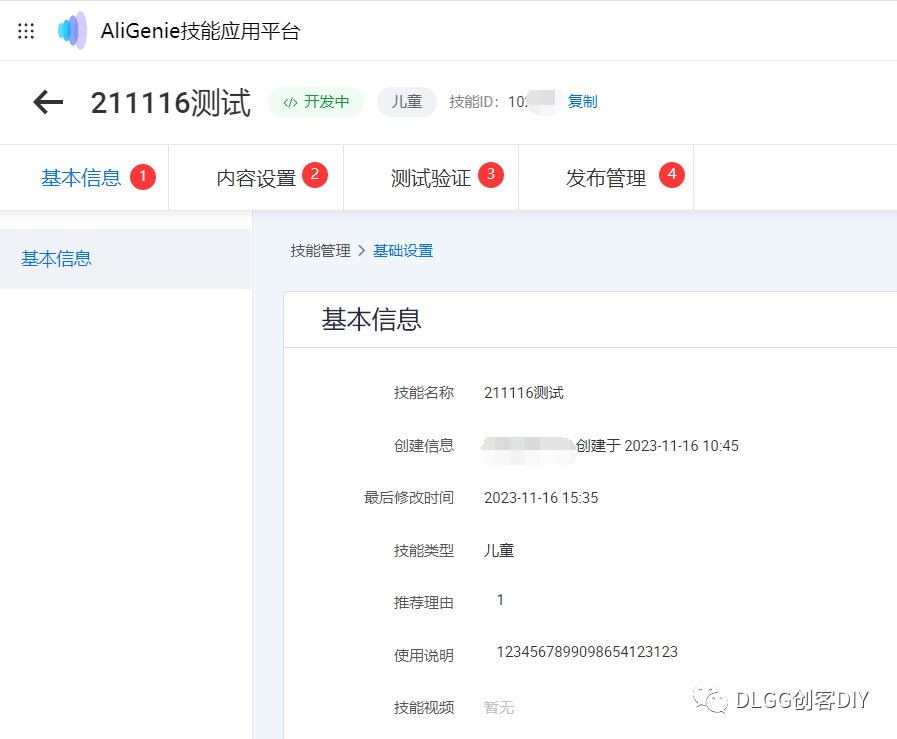Click the 技能名称 value 211116测试

[x=523, y=392]
